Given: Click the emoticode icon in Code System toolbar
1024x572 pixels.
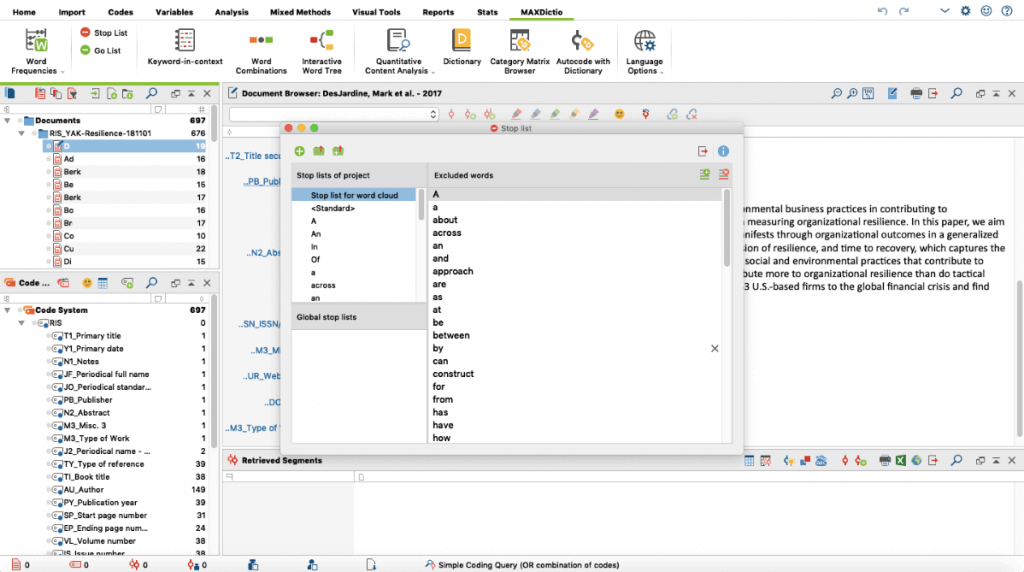Looking at the screenshot, I should 87,283.
